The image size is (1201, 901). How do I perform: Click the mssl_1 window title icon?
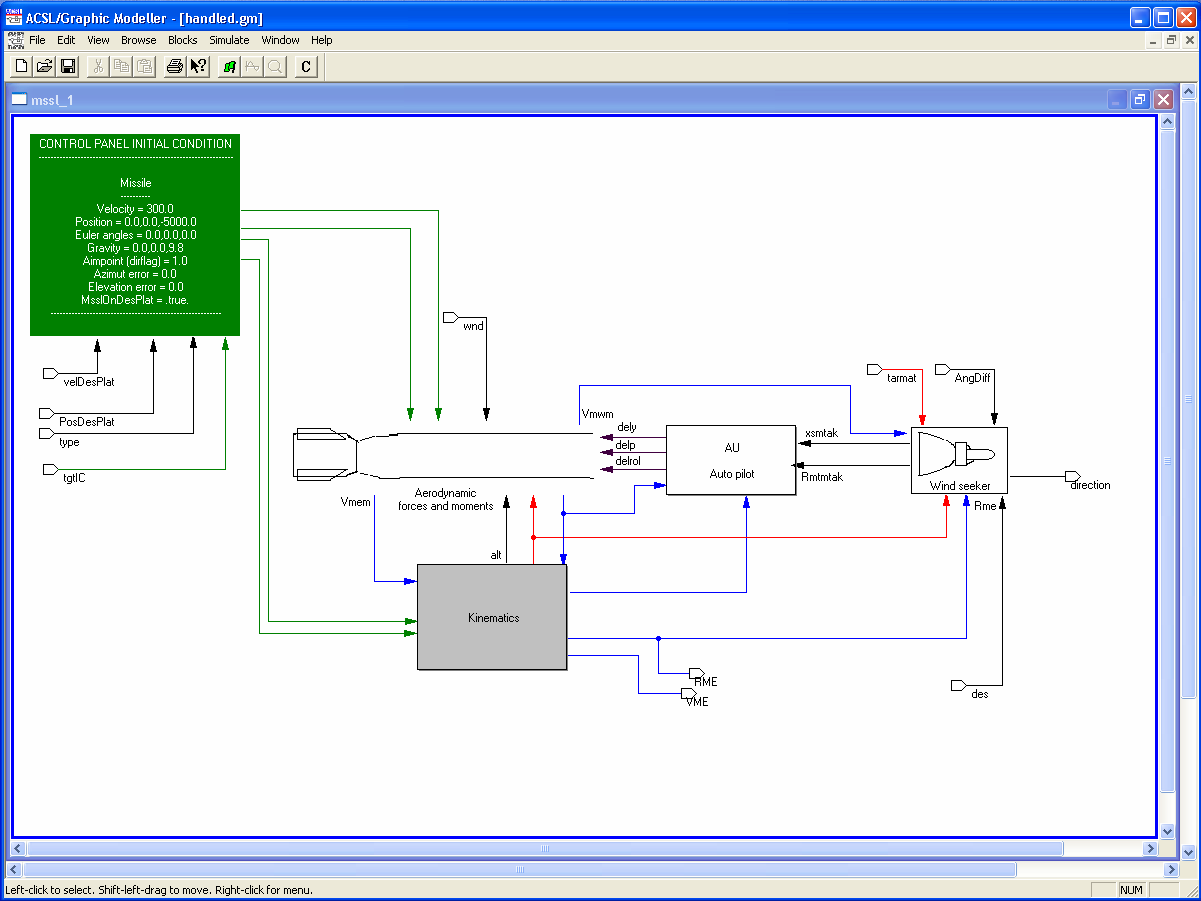[x=19, y=100]
